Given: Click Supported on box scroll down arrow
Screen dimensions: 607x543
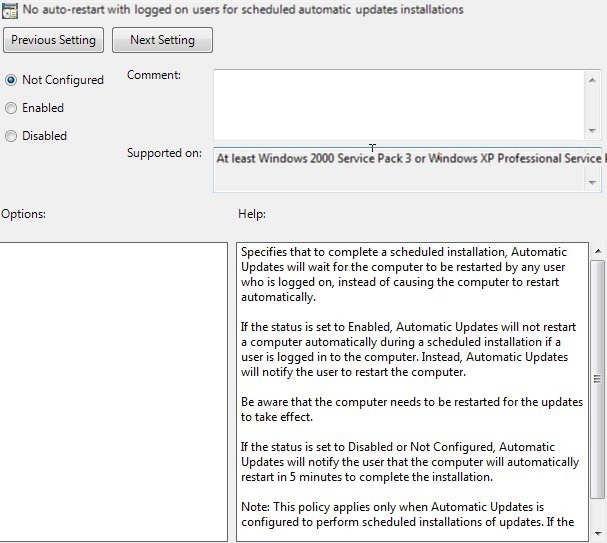Looking at the screenshot, I should [x=592, y=182].
